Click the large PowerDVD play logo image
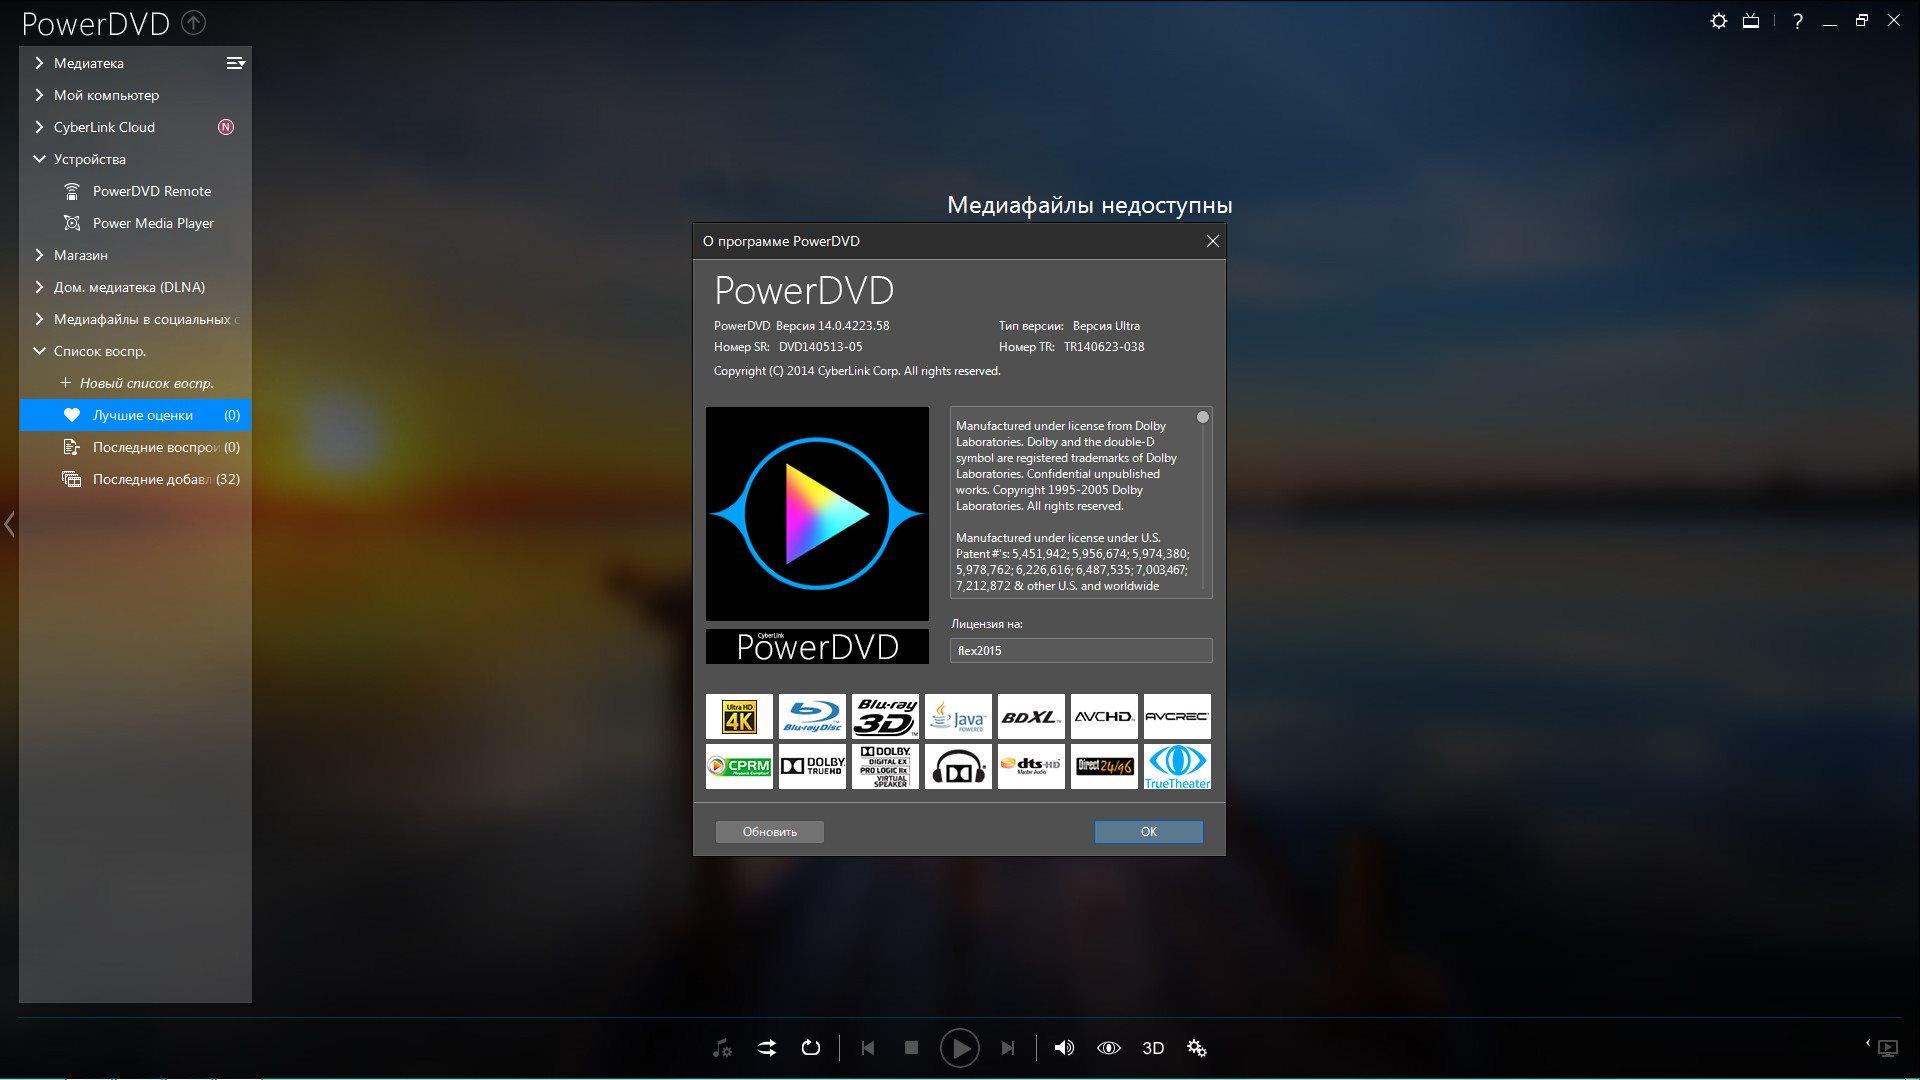Image resolution: width=1920 pixels, height=1080 pixels. click(817, 514)
